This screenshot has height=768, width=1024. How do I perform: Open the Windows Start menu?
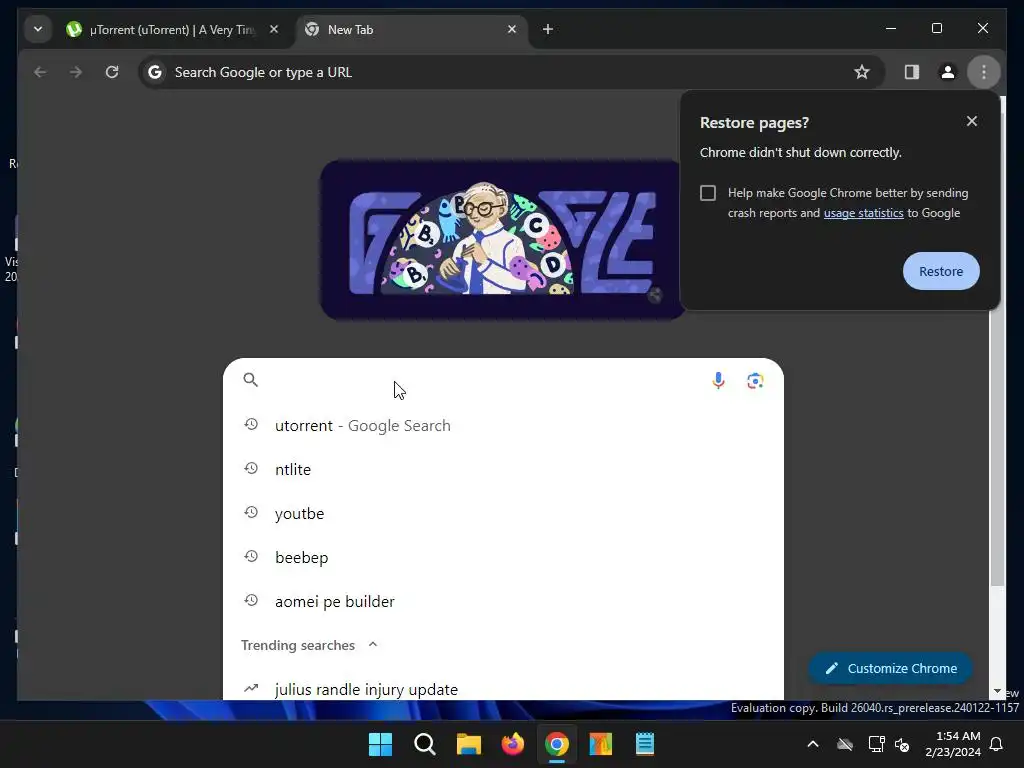tap(380, 744)
